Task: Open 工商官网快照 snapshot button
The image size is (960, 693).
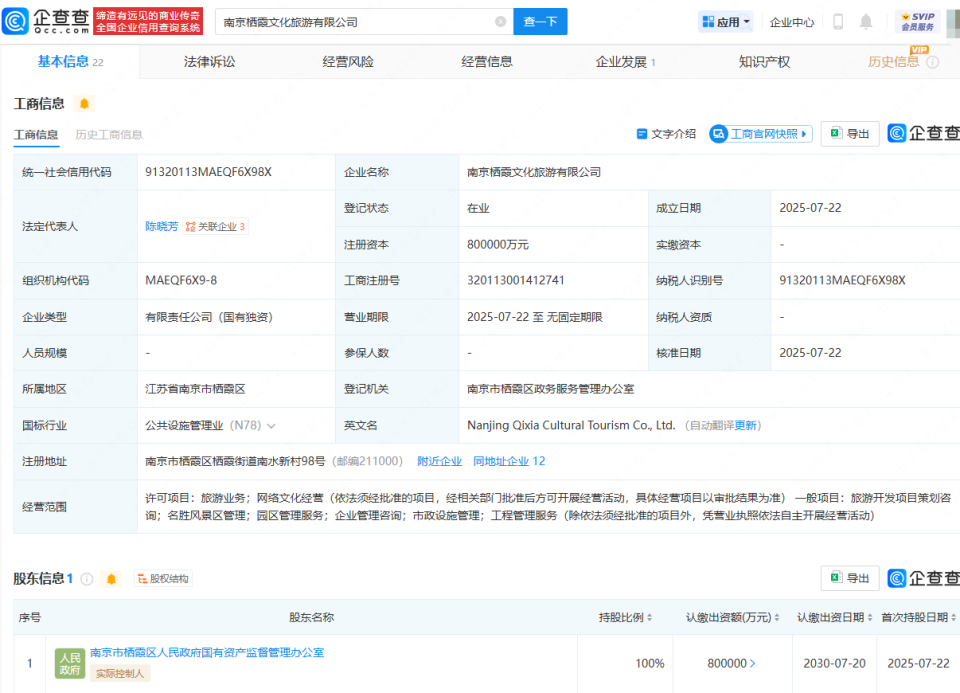Action: (x=760, y=134)
